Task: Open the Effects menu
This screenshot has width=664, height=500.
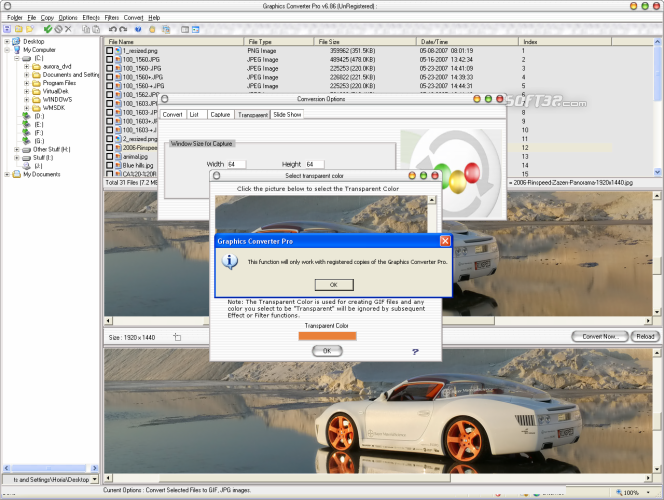Action: point(91,17)
